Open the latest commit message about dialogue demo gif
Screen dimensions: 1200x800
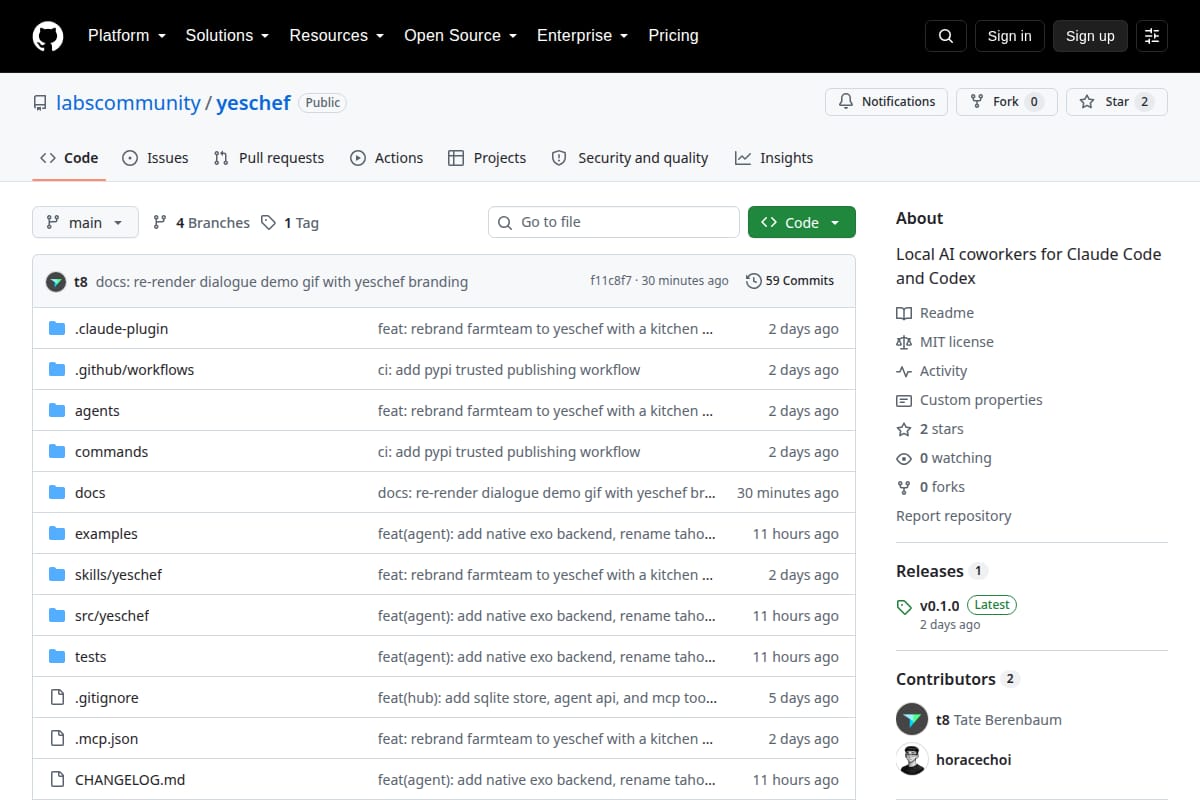click(x=282, y=282)
